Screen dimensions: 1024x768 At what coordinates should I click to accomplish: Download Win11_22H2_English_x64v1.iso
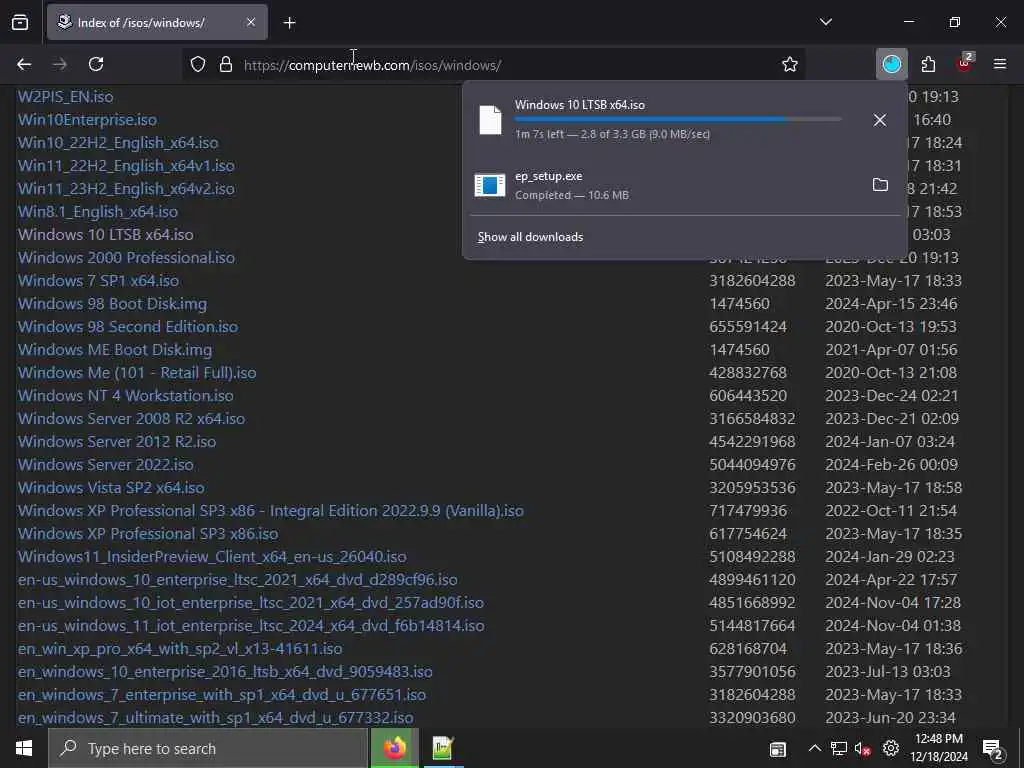point(126,165)
